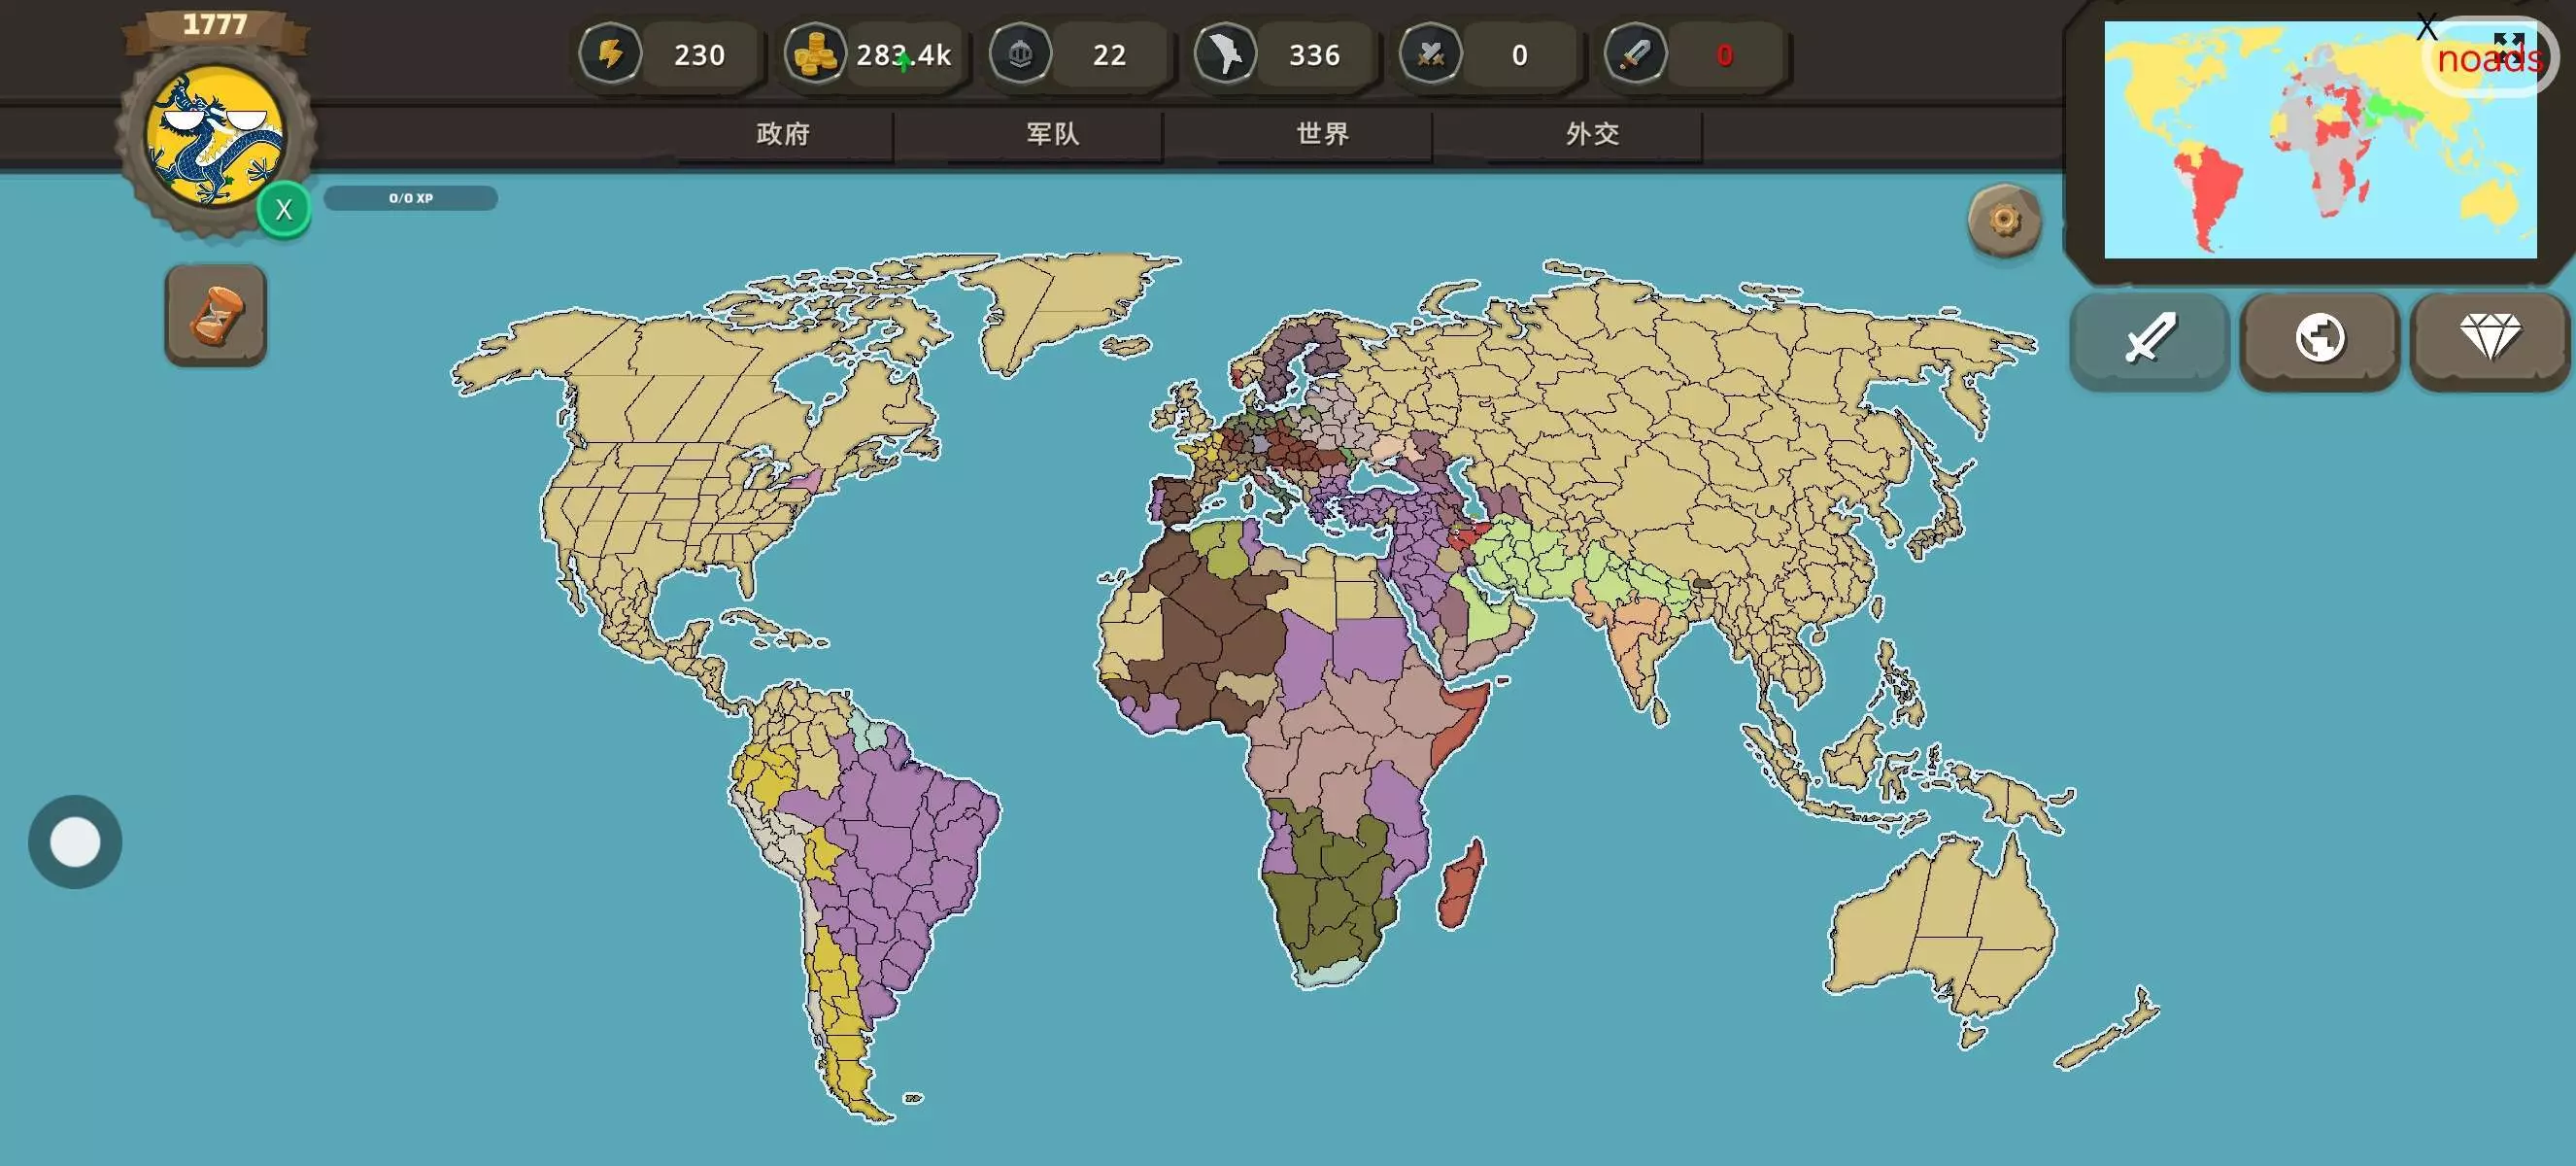Open the 政府 government tab
The image size is (2576, 1166).
point(783,134)
